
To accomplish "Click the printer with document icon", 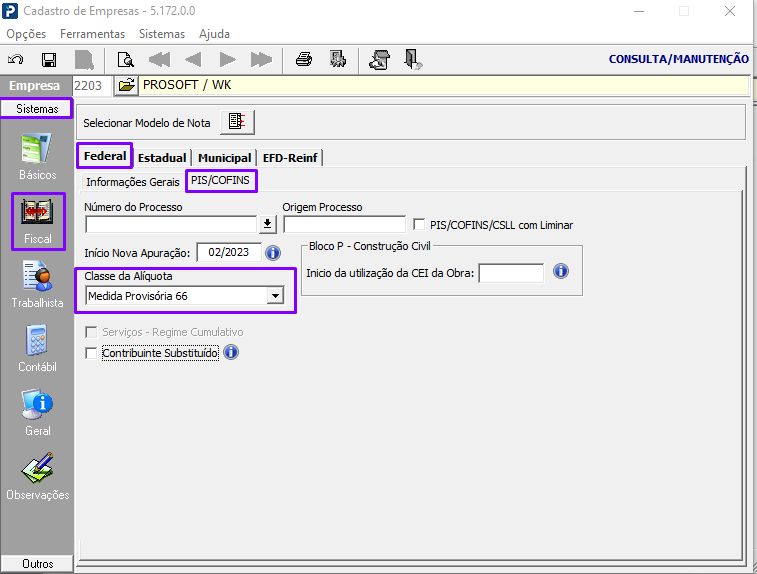I will (x=379, y=59).
